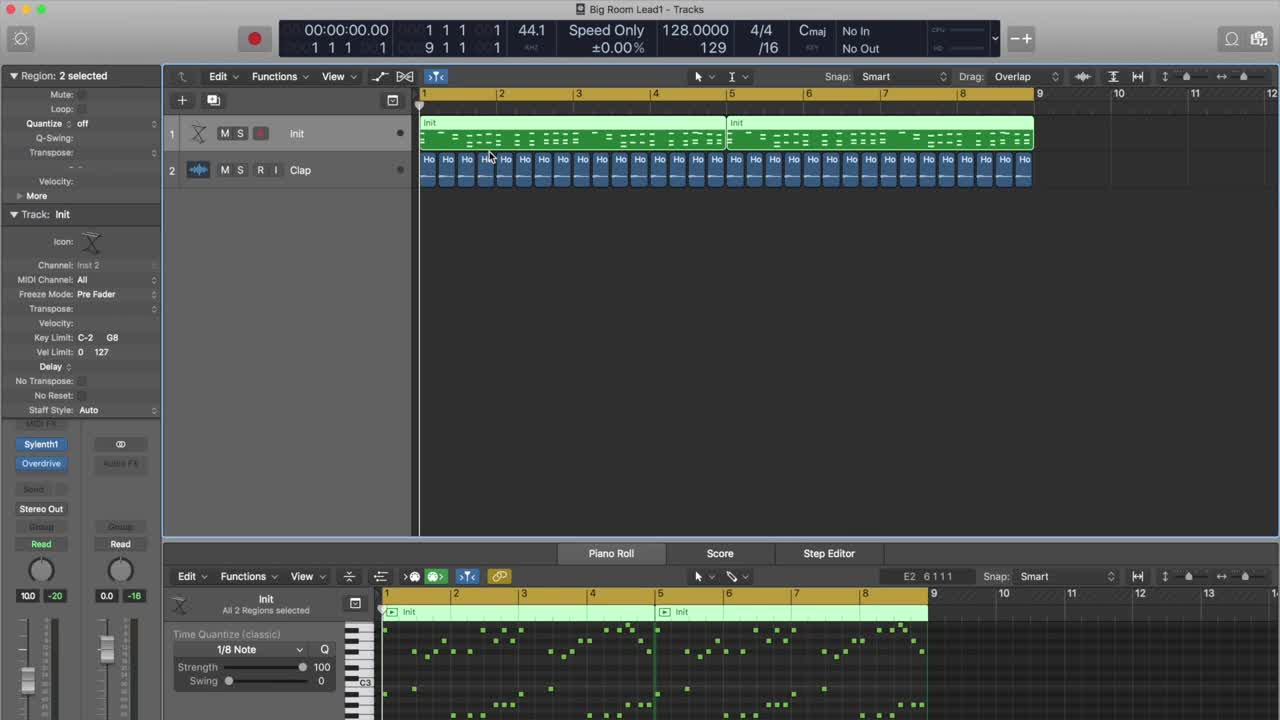Expand the More disclosure triangle in Region inspector
This screenshot has width=1280, height=720.
(x=19, y=196)
